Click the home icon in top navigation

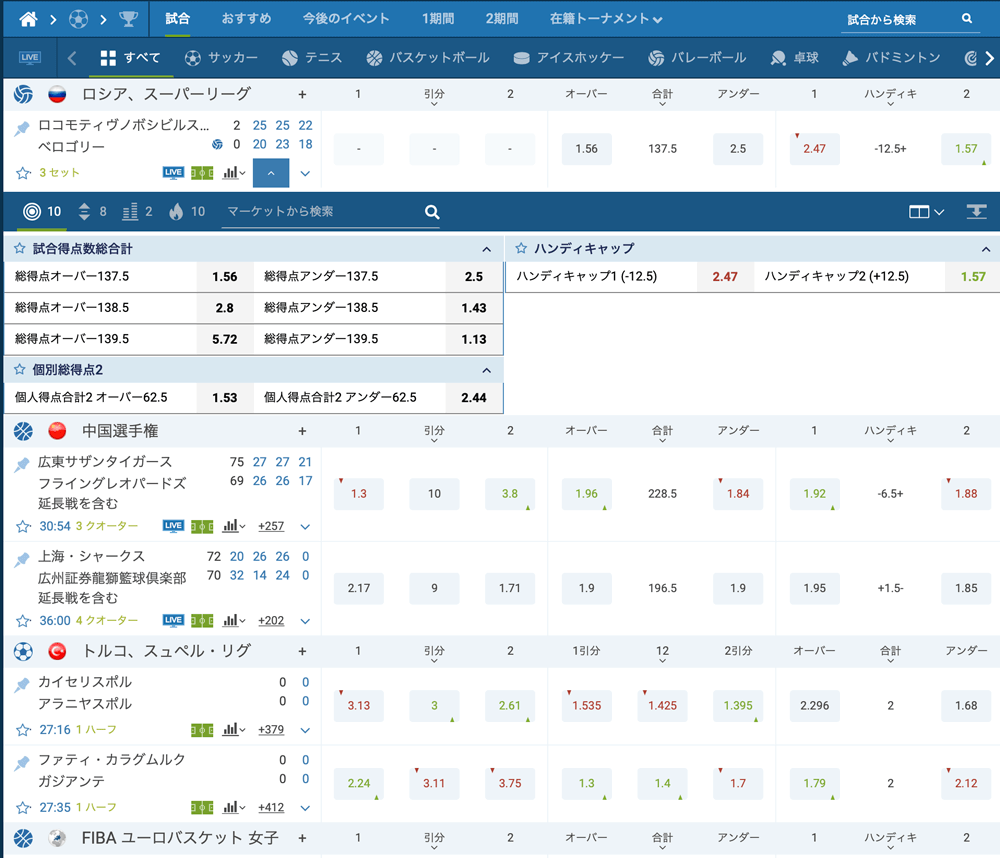28,19
